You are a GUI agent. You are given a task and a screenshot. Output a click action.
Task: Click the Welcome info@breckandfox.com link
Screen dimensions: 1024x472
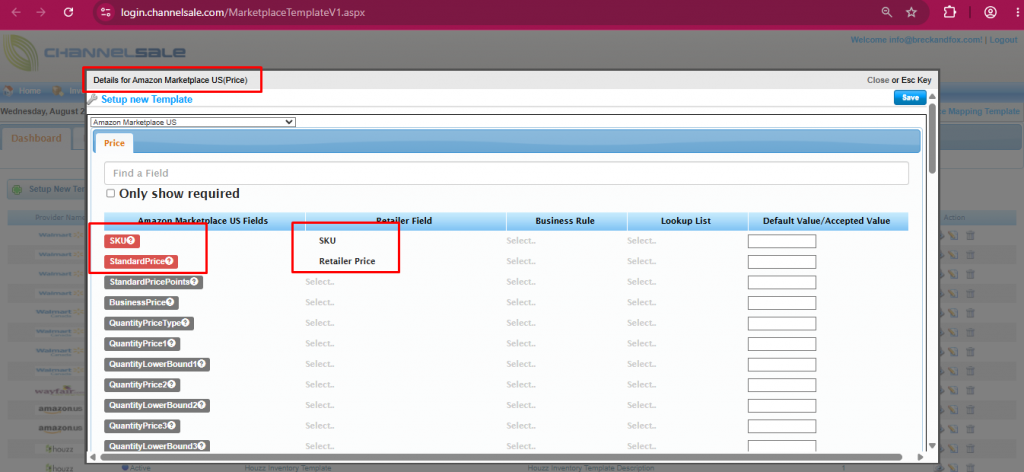point(916,40)
